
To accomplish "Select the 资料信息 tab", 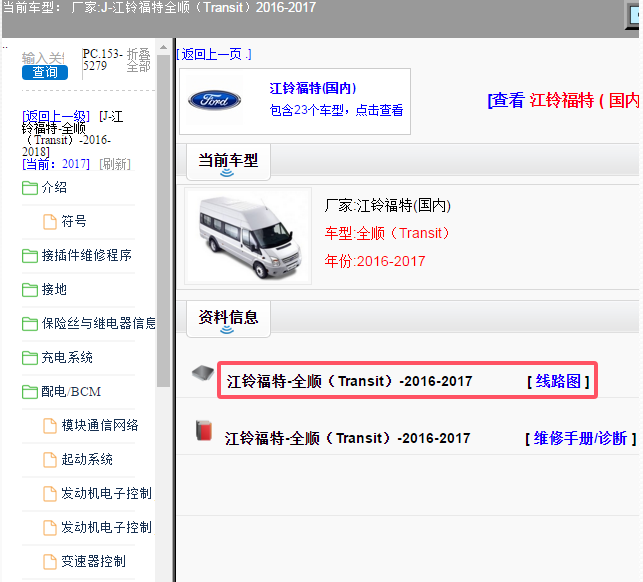I will pos(228,319).
